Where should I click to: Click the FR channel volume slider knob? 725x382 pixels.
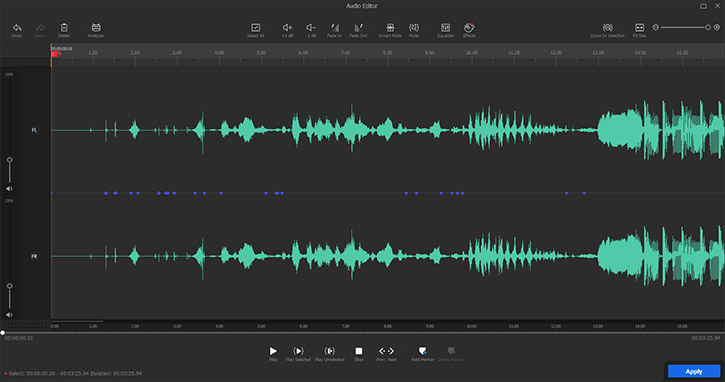[9, 286]
